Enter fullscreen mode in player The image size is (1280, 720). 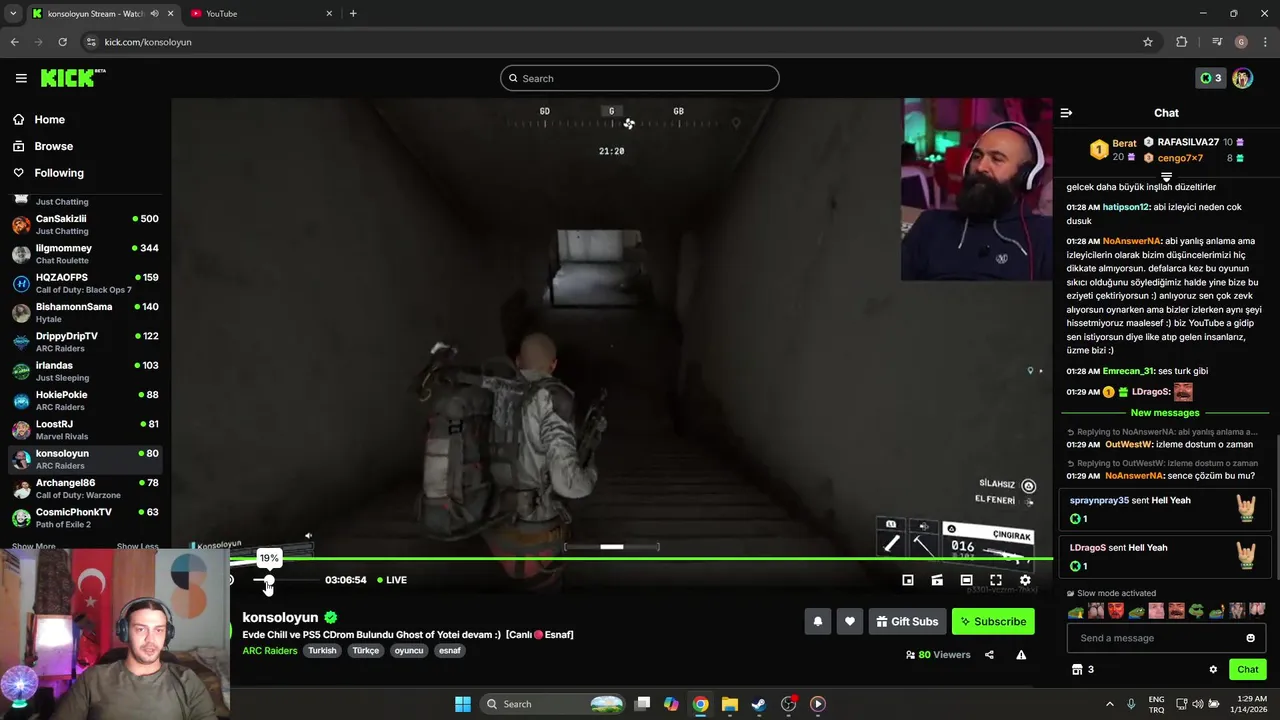(x=996, y=580)
